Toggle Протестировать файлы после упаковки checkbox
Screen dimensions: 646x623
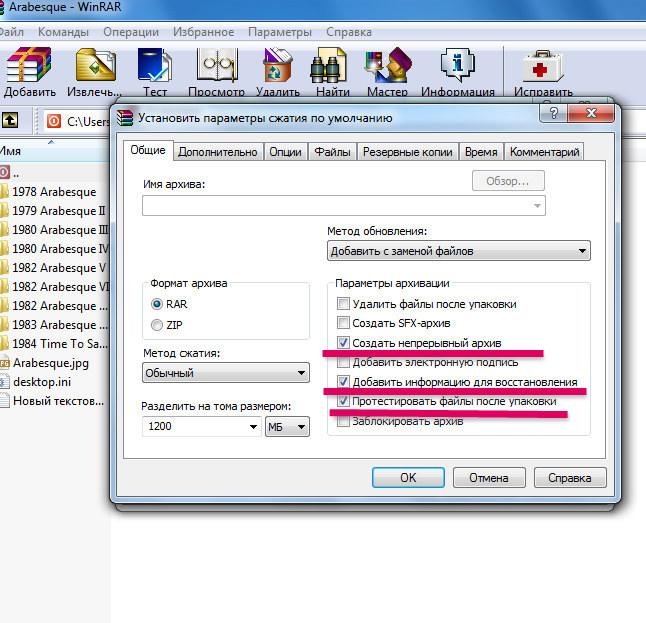click(x=343, y=400)
